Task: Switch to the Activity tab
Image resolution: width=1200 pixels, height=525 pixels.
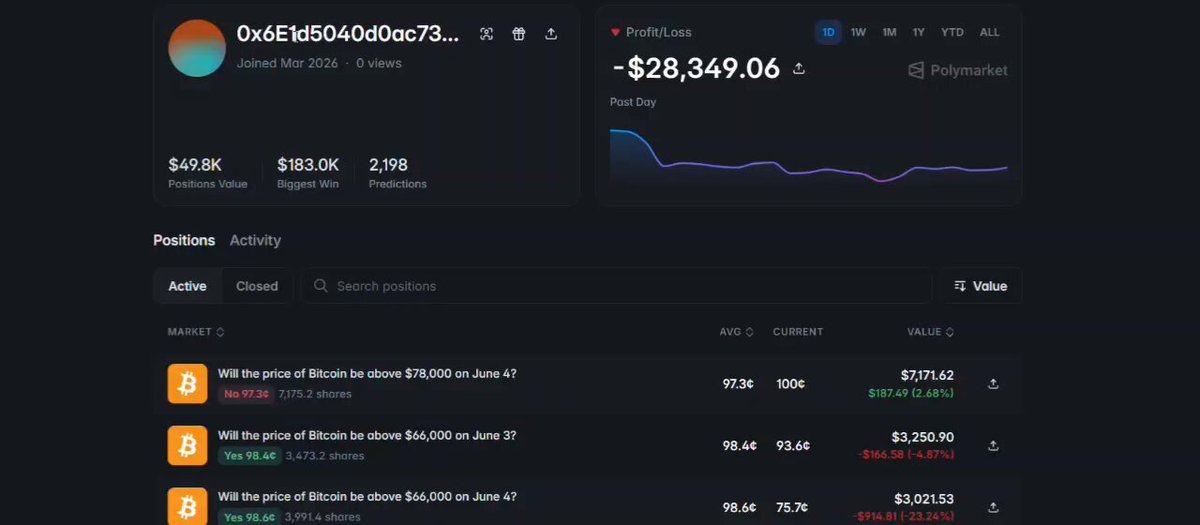Action: [255, 240]
